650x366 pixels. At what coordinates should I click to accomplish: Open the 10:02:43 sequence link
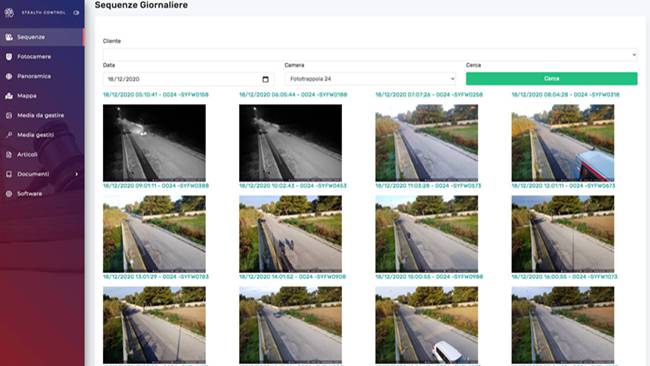(x=293, y=186)
